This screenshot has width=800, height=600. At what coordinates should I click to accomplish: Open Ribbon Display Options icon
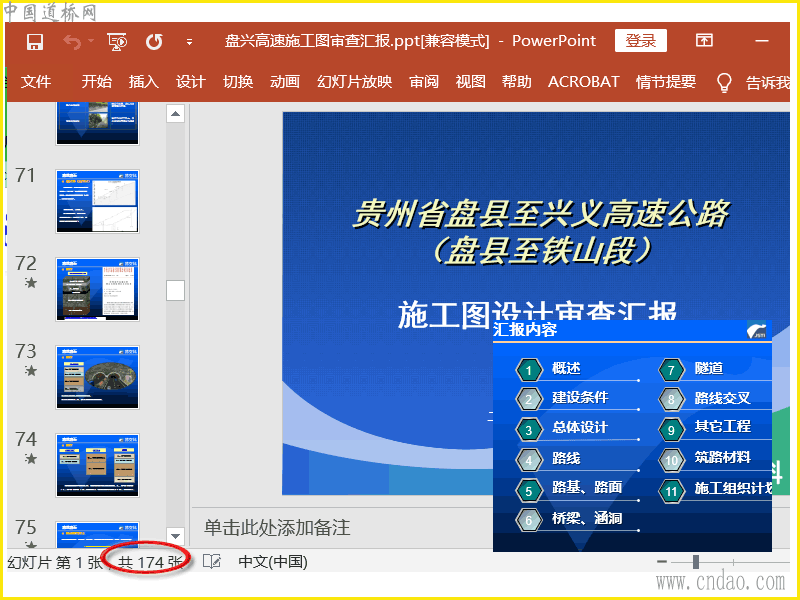tap(704, 40)
